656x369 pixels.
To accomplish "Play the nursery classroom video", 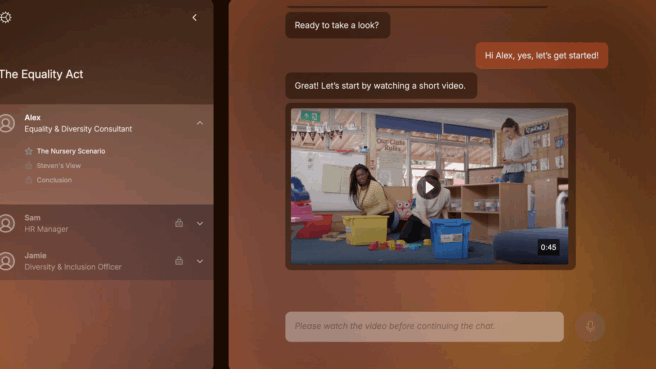I will pos(429,187).
